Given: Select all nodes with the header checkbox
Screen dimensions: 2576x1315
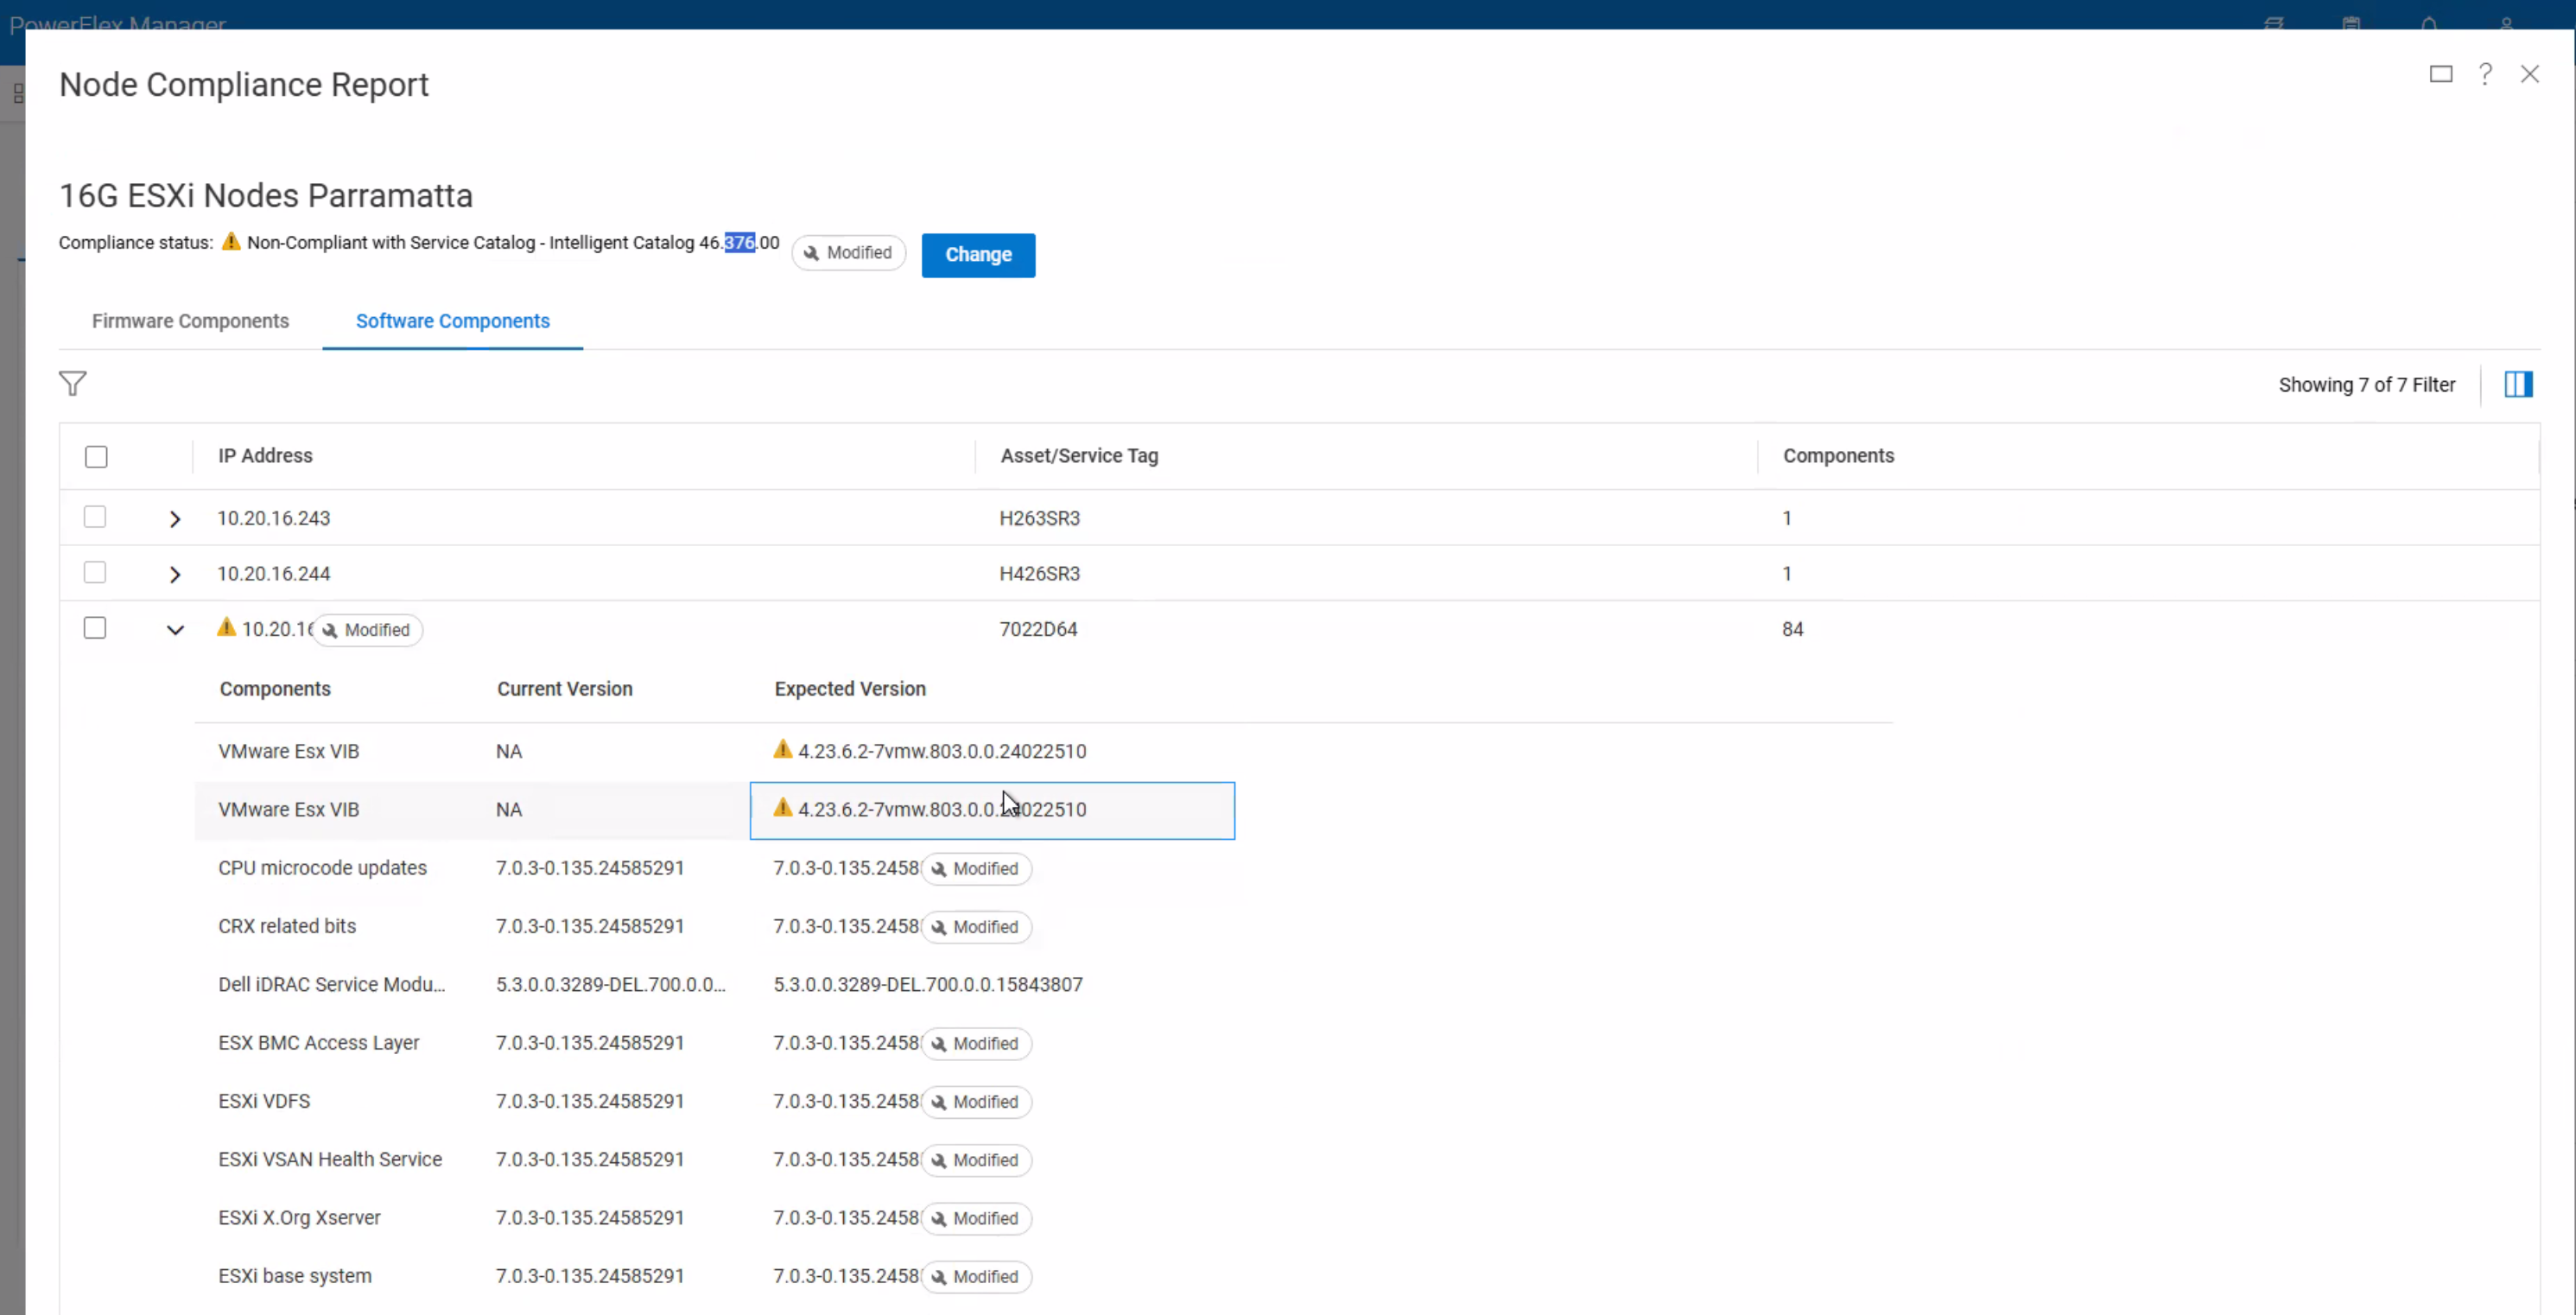Looking at the screenshot, I should 96,456.
